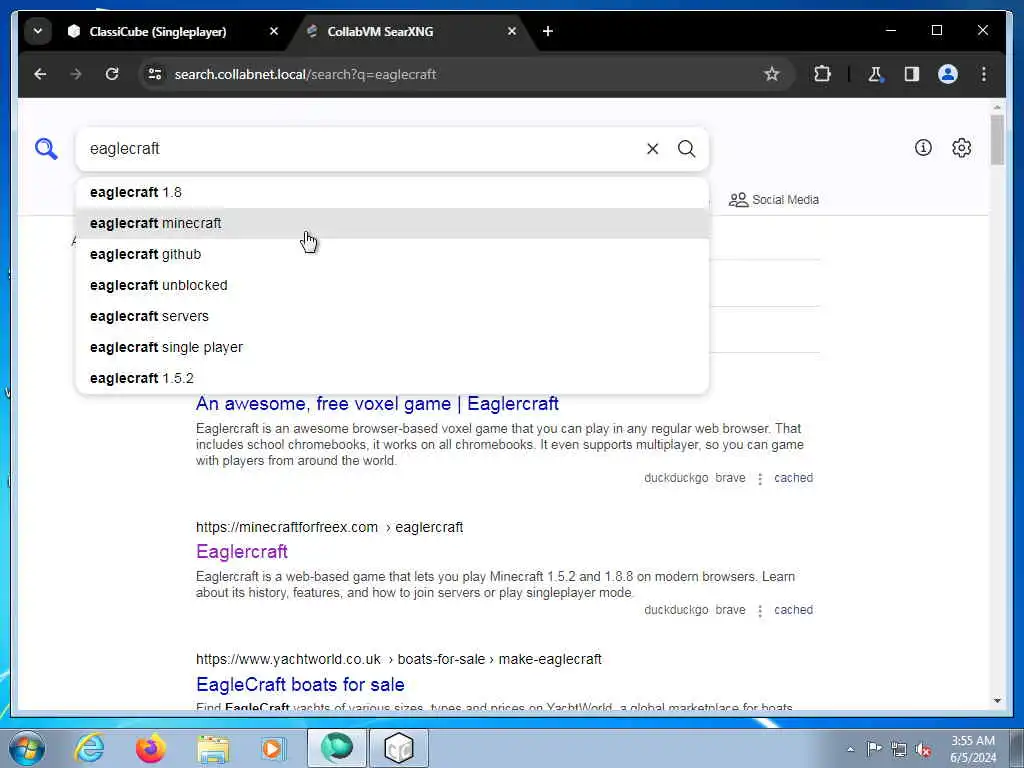This screenshot has height=768, width=1024.
Task: Click the muted volume tray icon
Action: coord(923,749)
